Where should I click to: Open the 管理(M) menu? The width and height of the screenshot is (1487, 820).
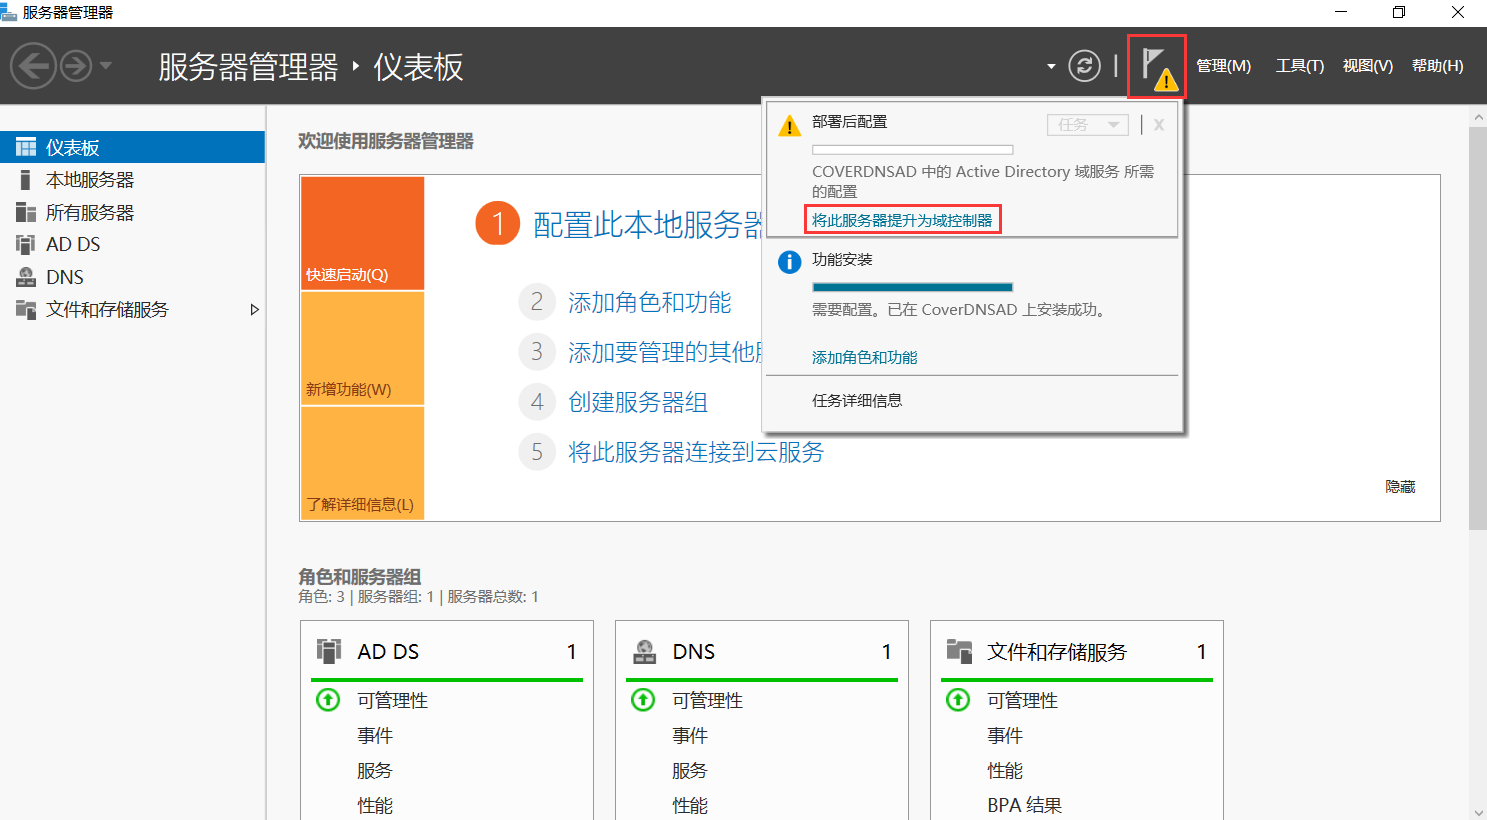[1223, 66]
